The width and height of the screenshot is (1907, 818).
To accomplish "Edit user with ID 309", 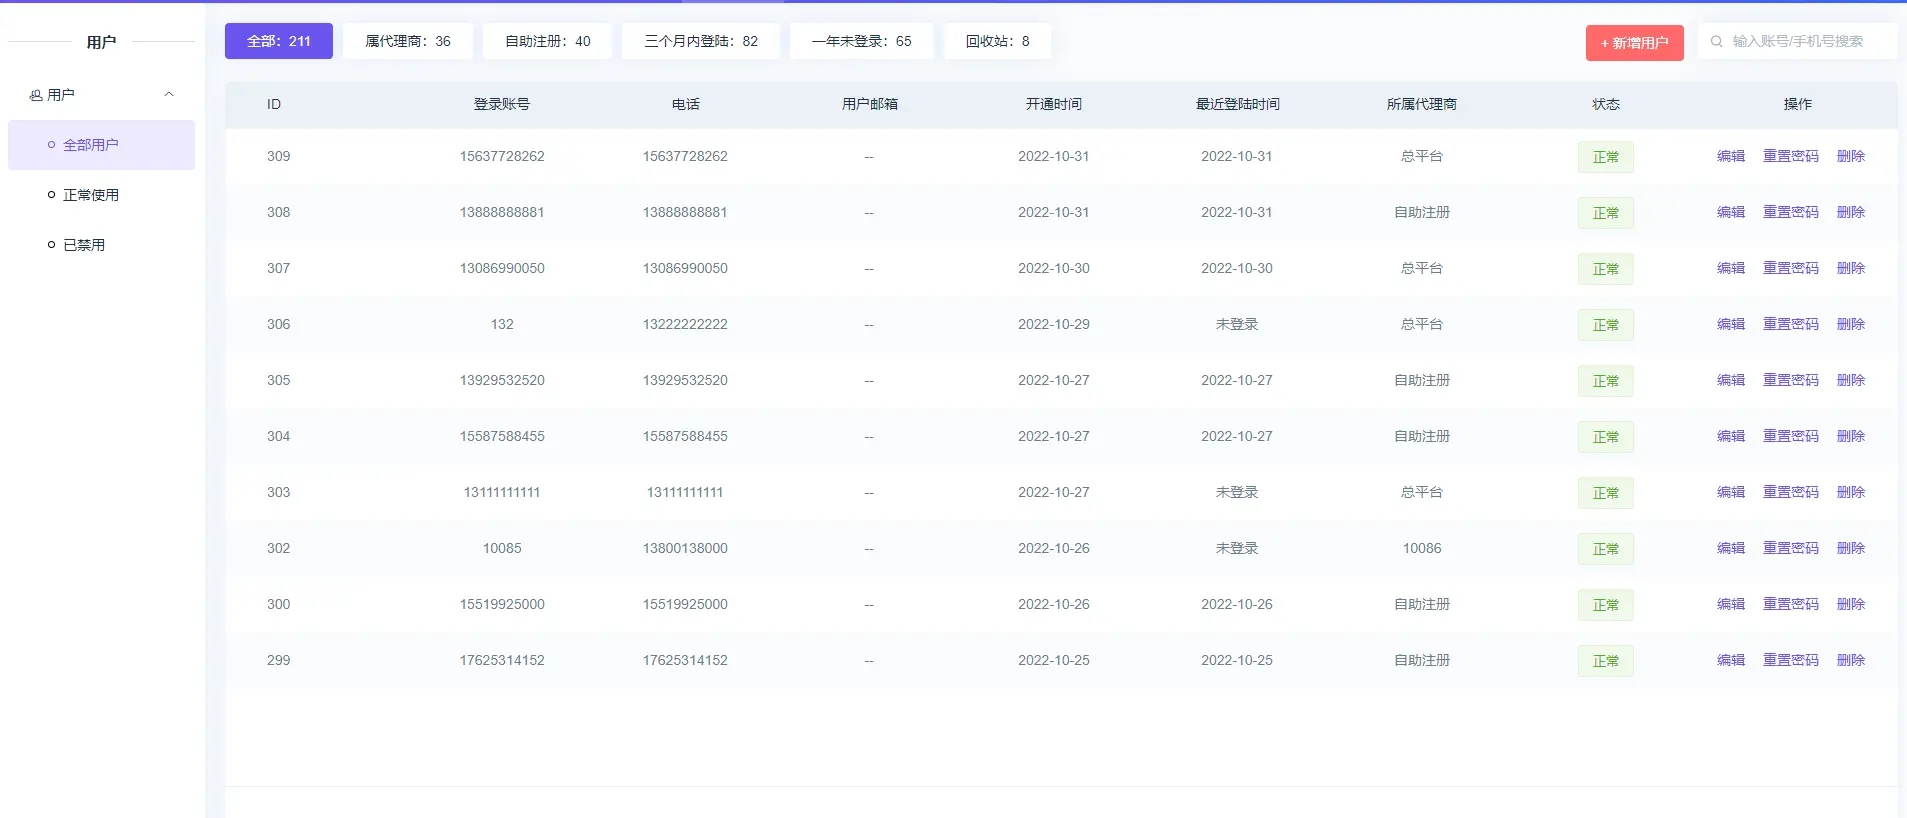I will click(x=1730, y=156).
